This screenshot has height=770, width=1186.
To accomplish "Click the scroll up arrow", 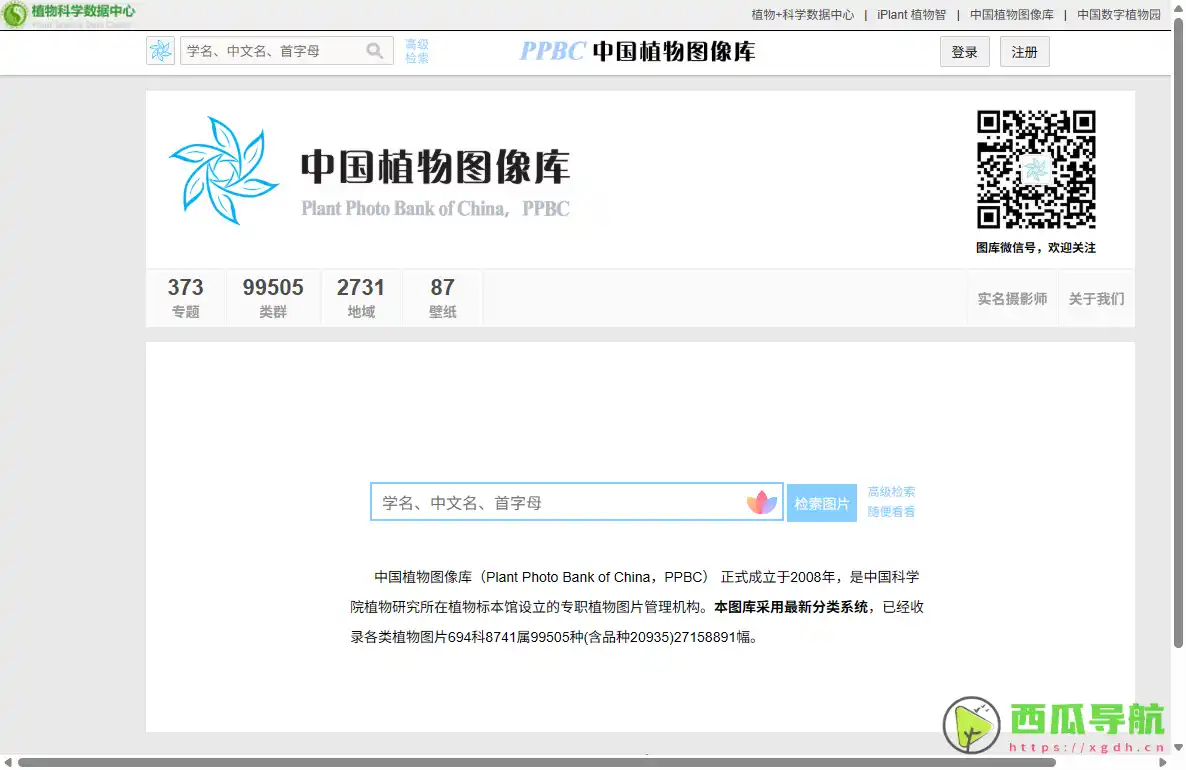I will [x=1178, y=7].
